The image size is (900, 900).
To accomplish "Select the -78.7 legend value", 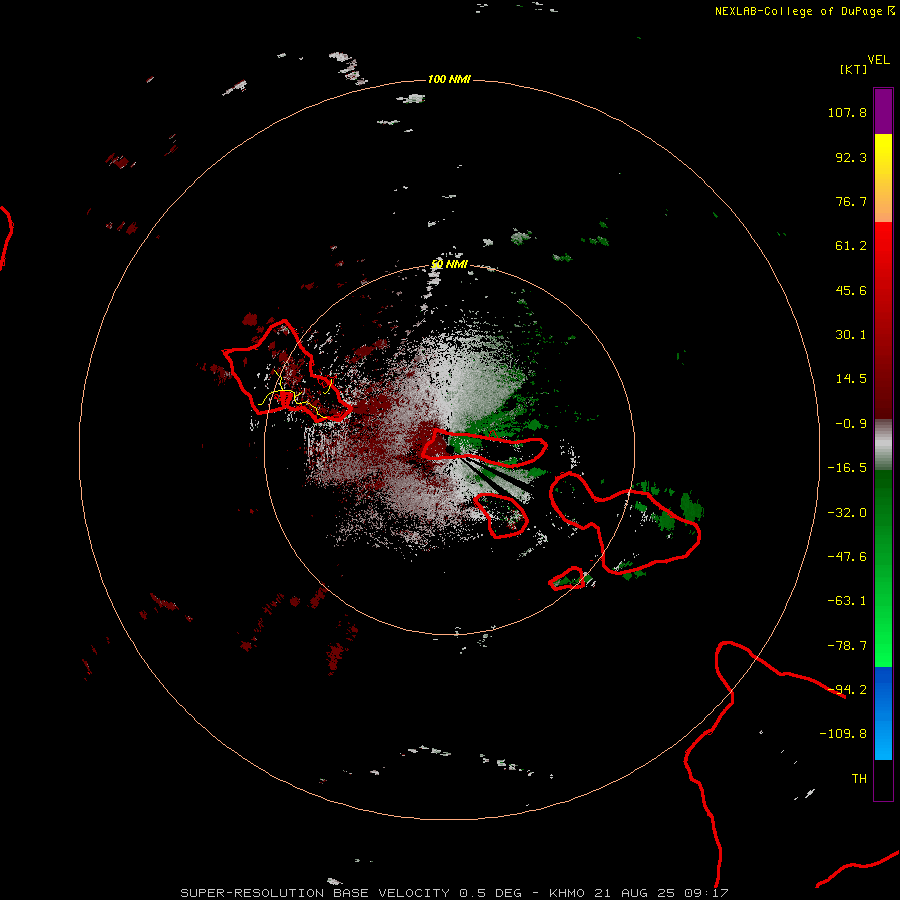I will coord(847,646).
